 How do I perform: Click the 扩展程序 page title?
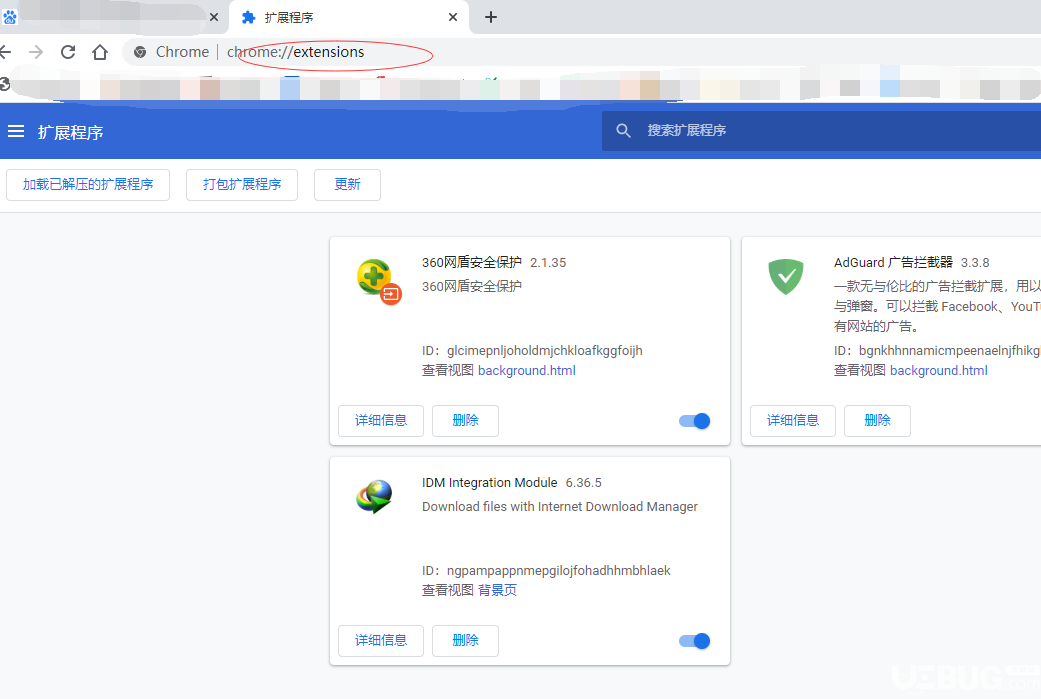tap(70, 132)
